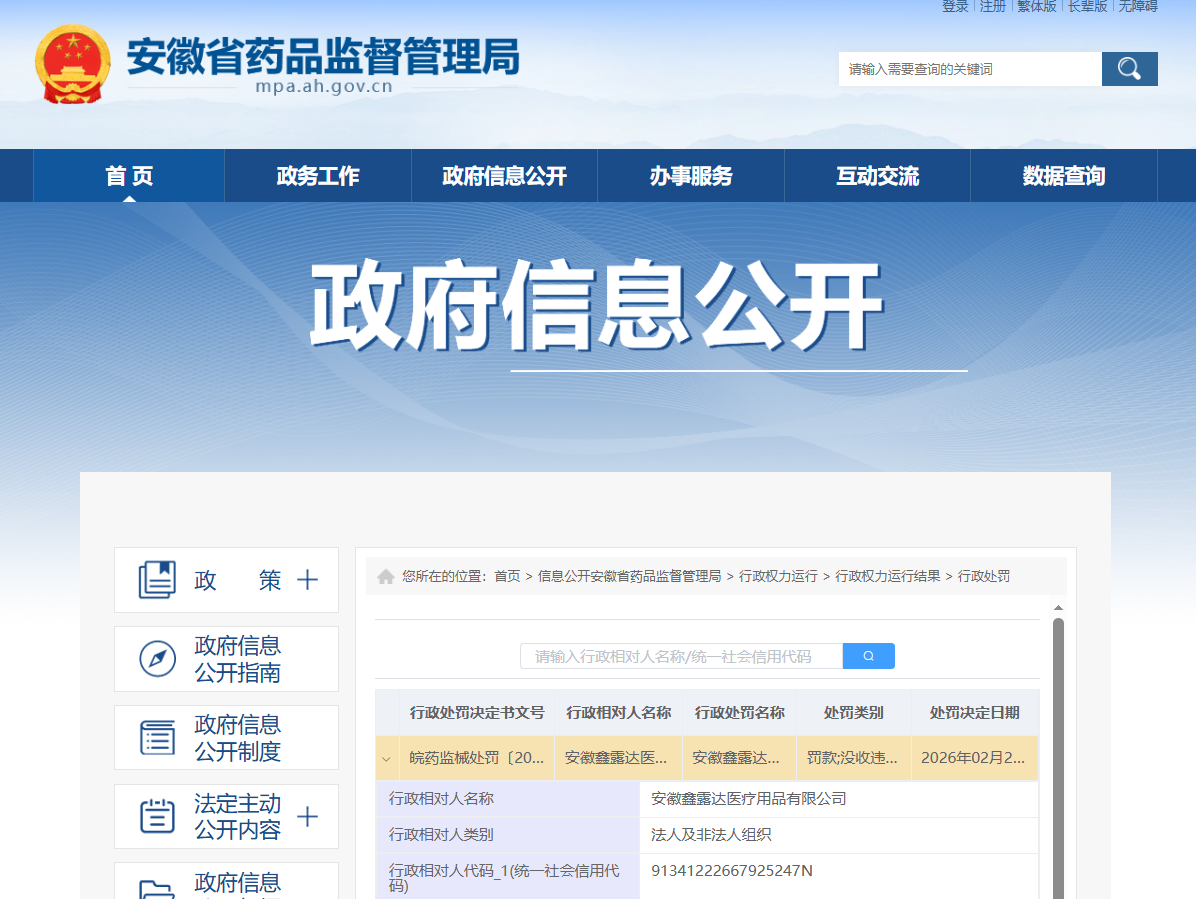Click the policy document icon in sidebar

coord(157,580)
